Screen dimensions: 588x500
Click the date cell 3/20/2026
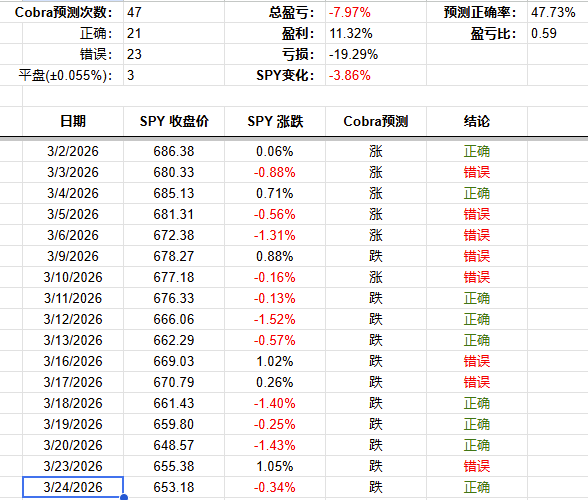point(73,445)
